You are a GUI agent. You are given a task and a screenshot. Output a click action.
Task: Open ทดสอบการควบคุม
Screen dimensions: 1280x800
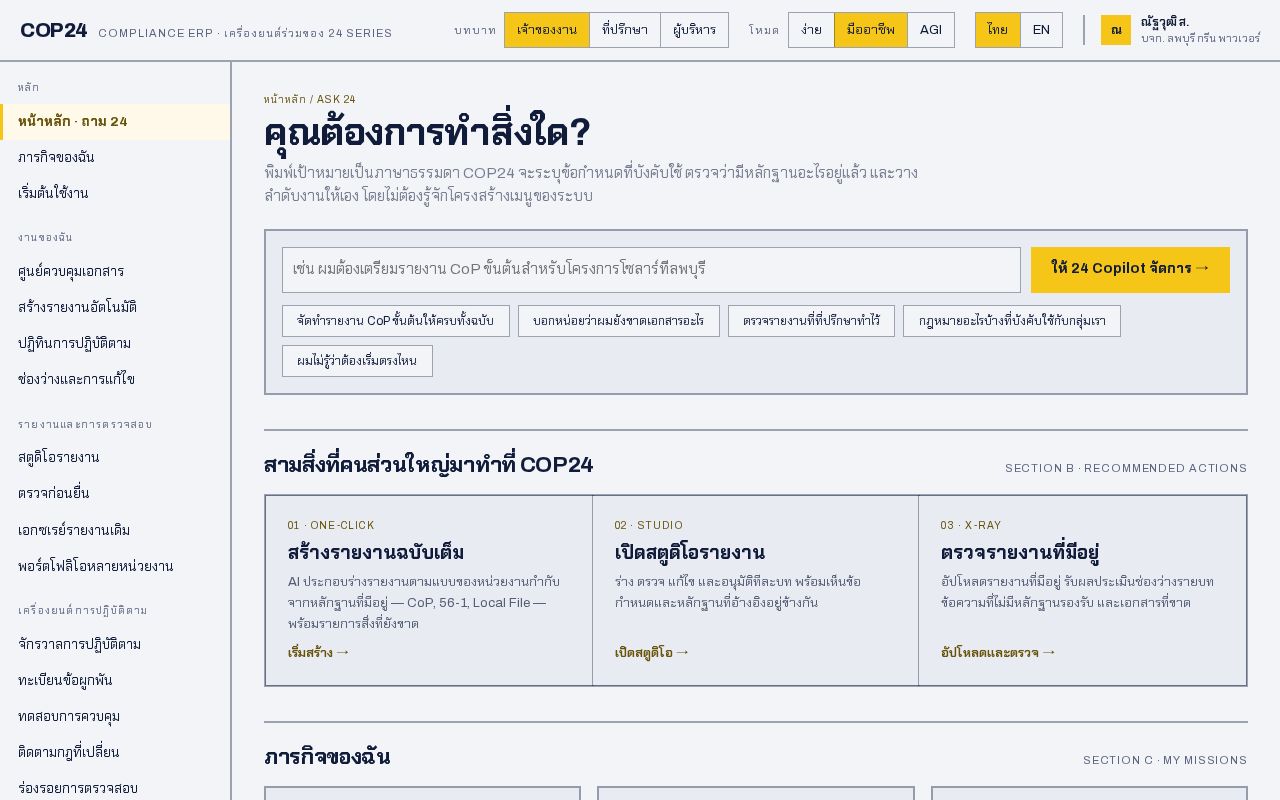[x=115, y=716]
